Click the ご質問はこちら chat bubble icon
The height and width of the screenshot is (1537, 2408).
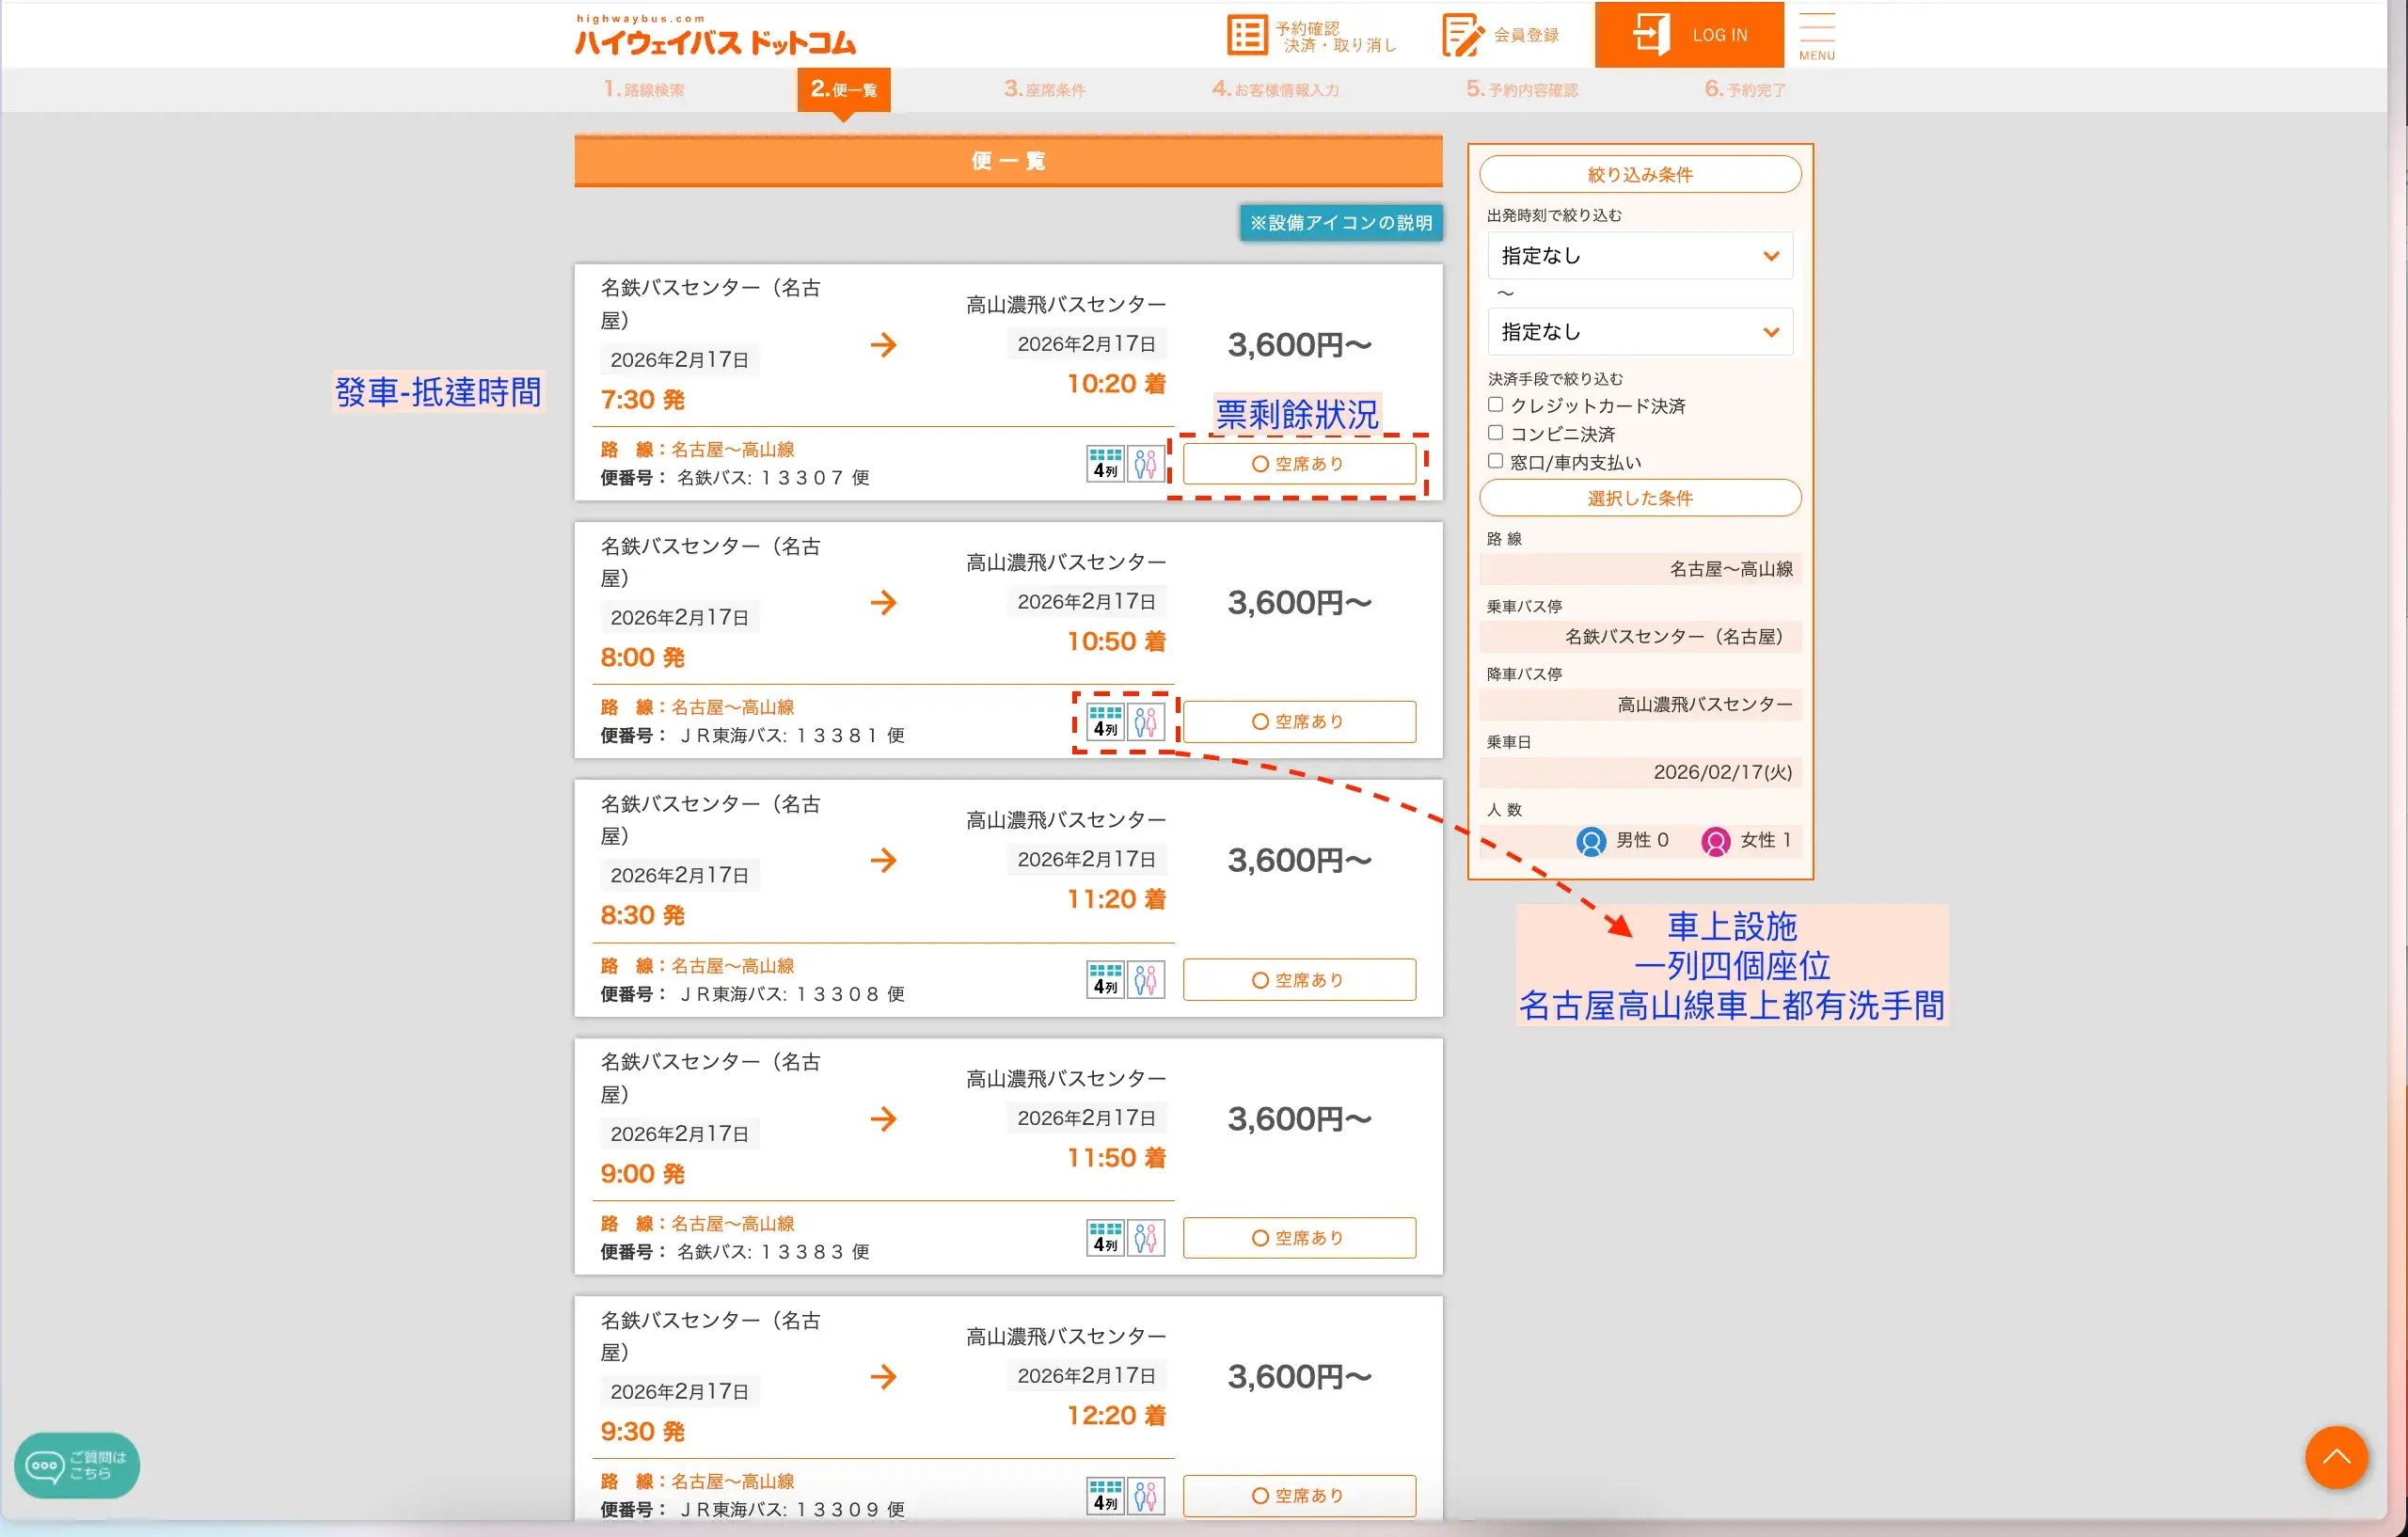(x=44, y=1466)
